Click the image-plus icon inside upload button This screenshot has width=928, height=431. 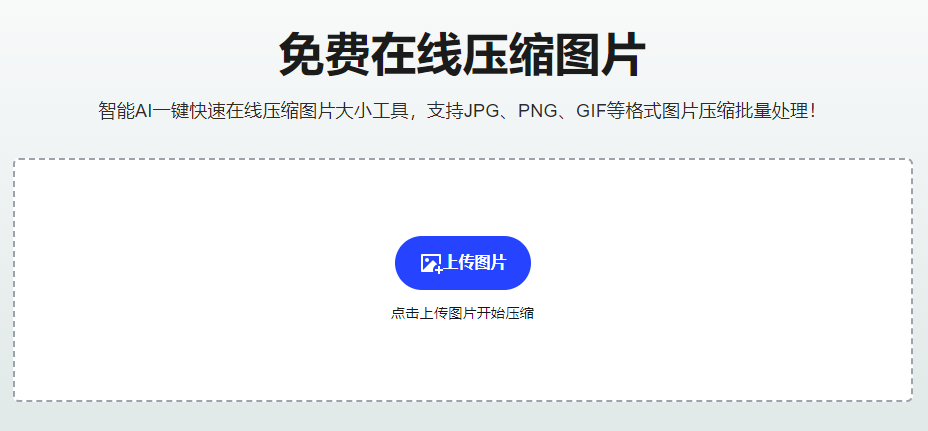[x=431, y=263]
